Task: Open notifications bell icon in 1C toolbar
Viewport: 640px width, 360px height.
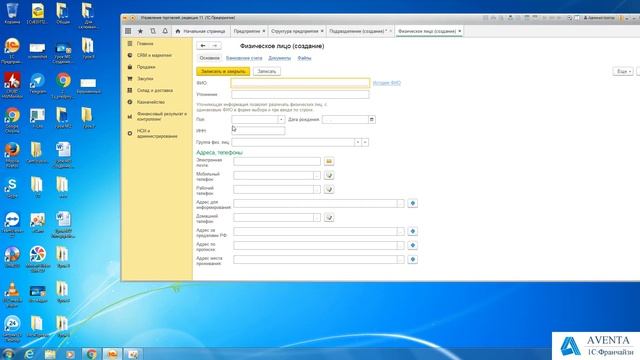Action: [x=165, y=31]
